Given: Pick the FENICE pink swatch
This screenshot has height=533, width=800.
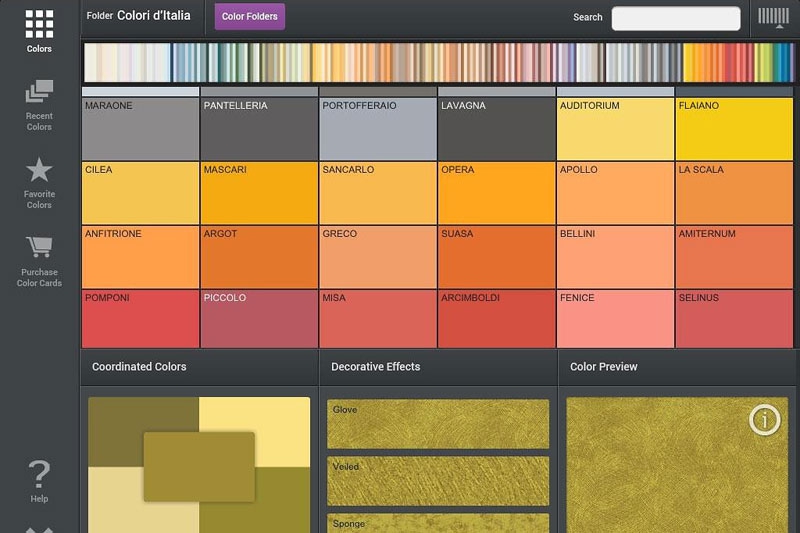Looking at the screenshot, I should pyautogui.click(x=615, y=319).
